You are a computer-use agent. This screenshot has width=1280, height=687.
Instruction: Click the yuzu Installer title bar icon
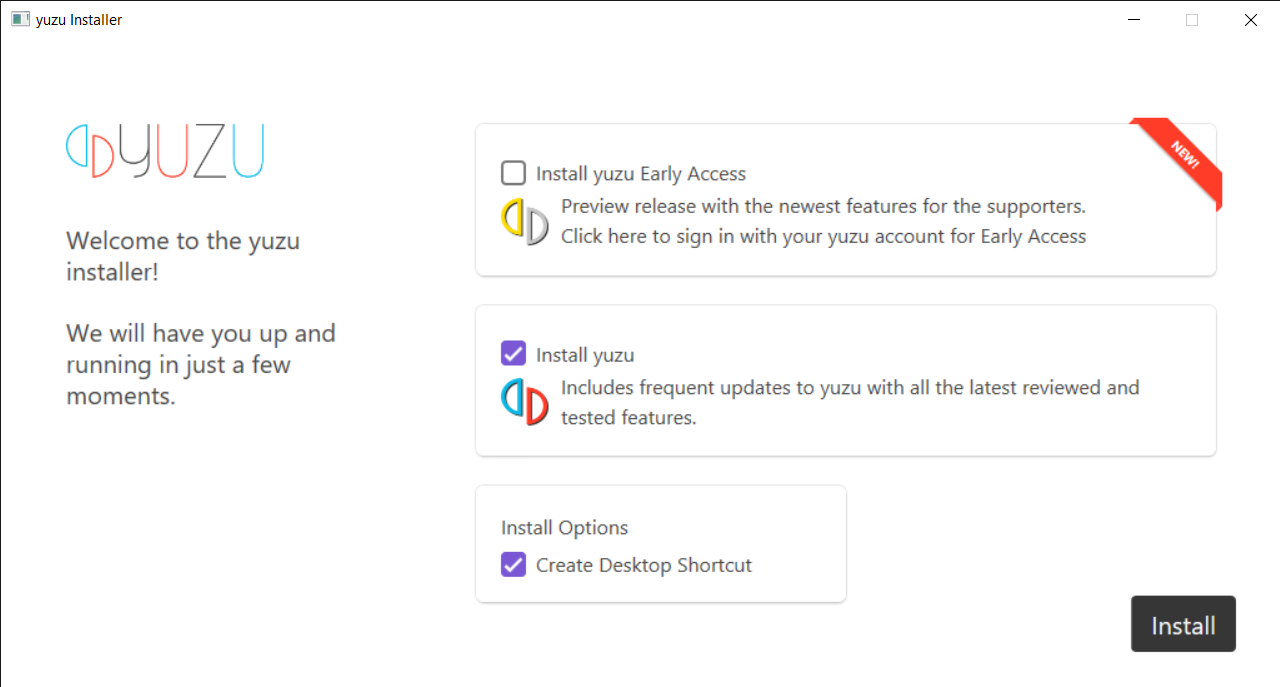[20, 19]
